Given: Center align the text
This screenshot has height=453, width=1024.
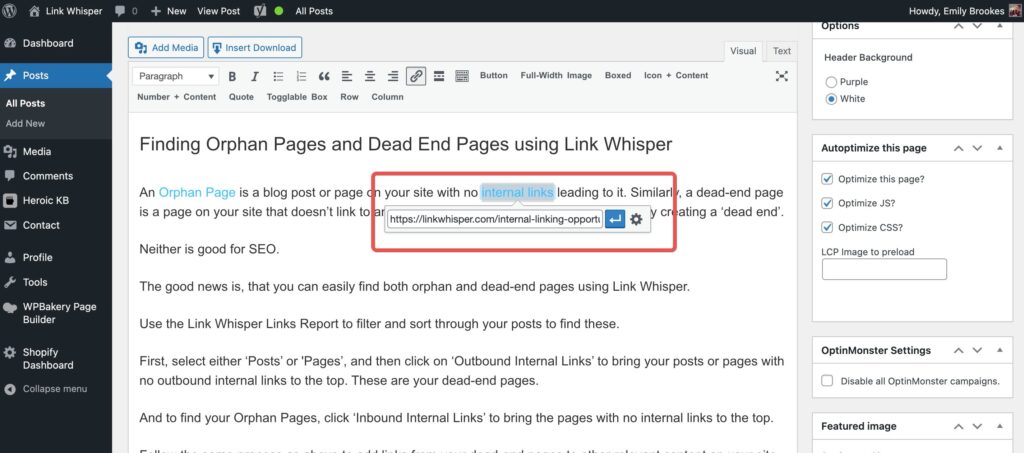Looking at the screenshot, I should click(x=370, y=76).
